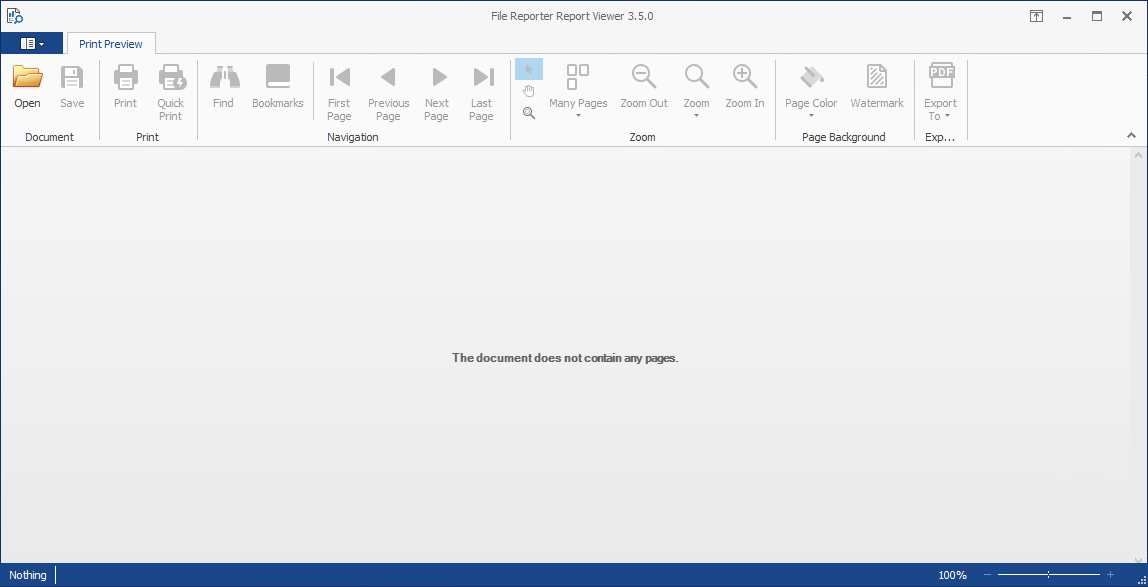
Task: Minimize the Report Viewer window
Action: [1067, 16]
